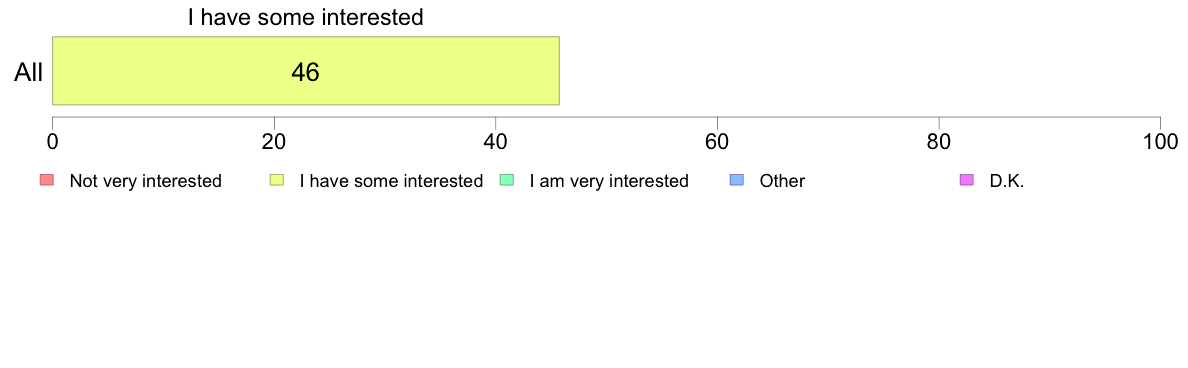Click the red Not very interested swatch

pyautogui.click(x=46, y=180)
